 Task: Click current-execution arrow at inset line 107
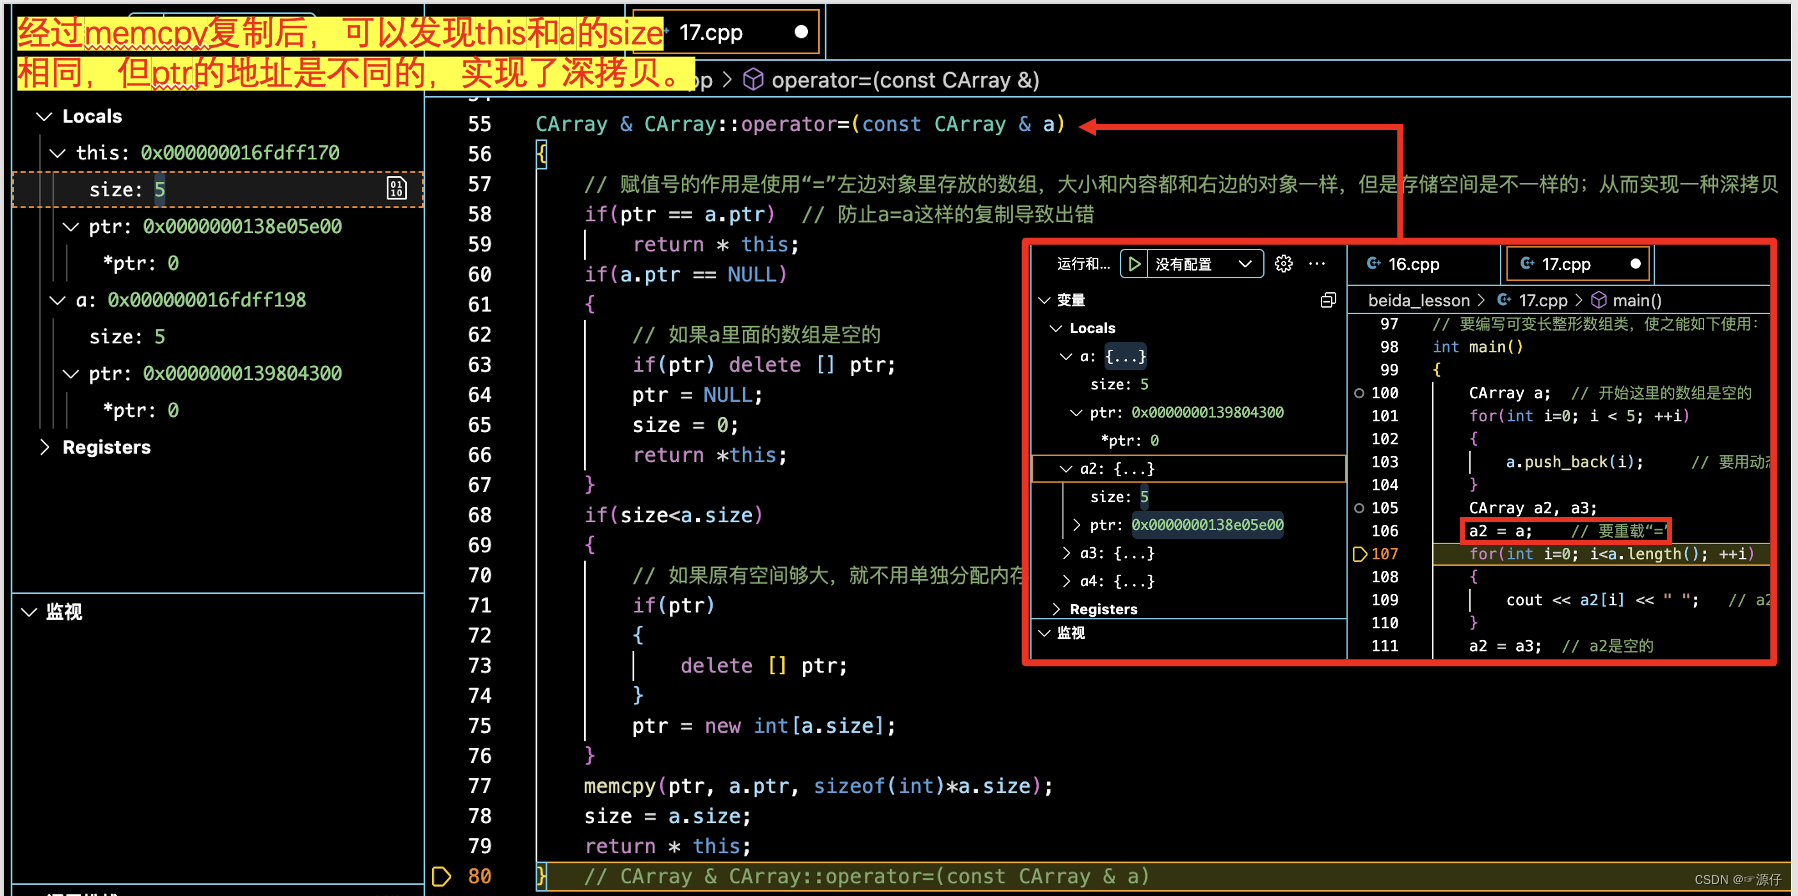[1360, 554]
